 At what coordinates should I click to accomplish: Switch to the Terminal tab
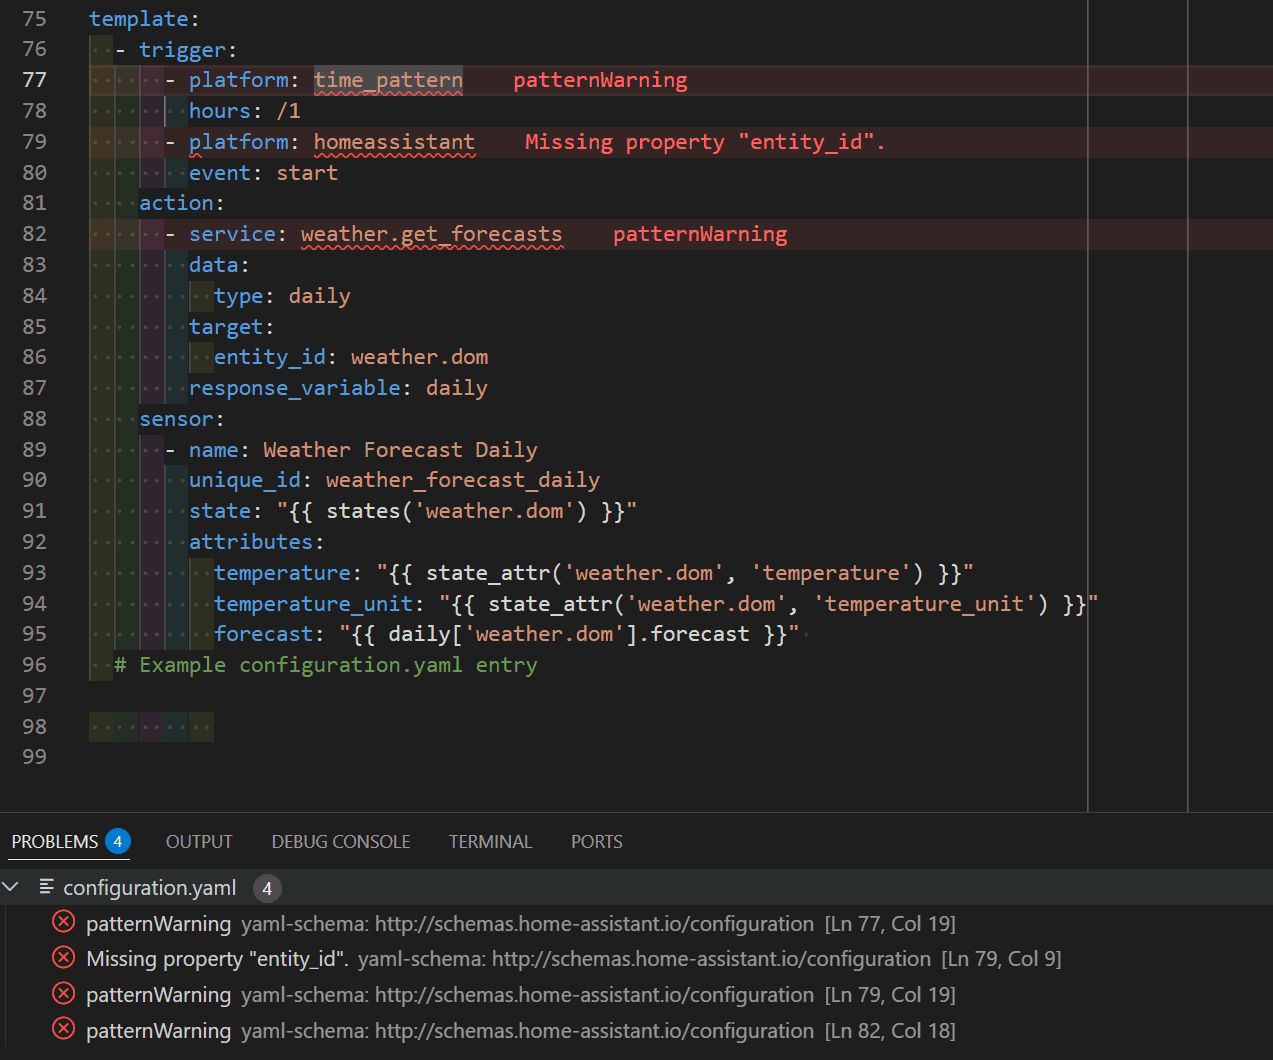pos(490,842)
